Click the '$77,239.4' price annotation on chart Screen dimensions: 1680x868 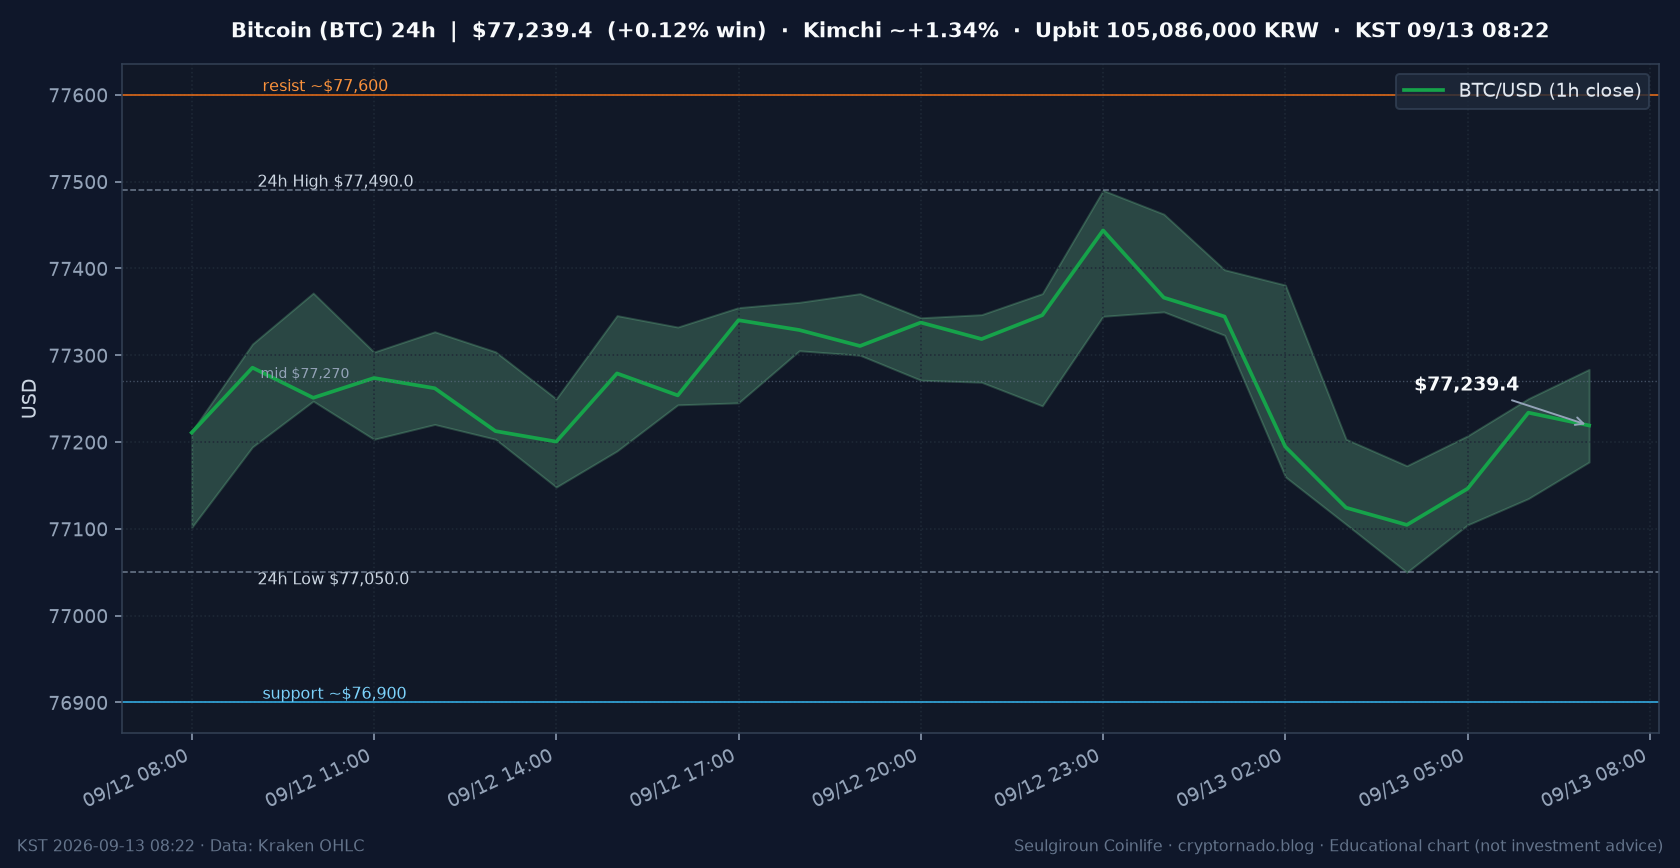point(1466,384)
